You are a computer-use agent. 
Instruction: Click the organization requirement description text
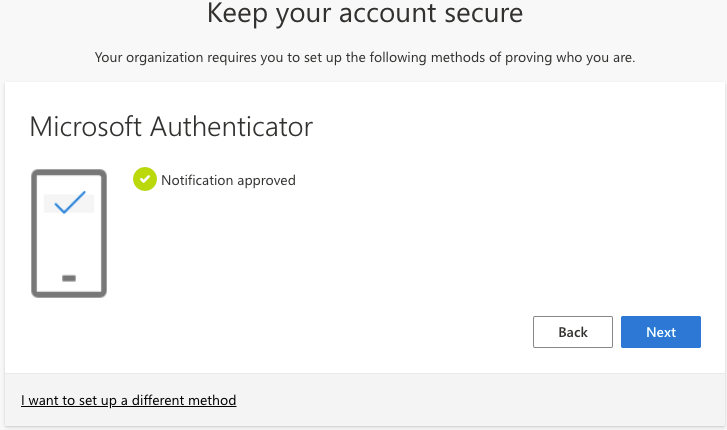(x=365, y=57)
